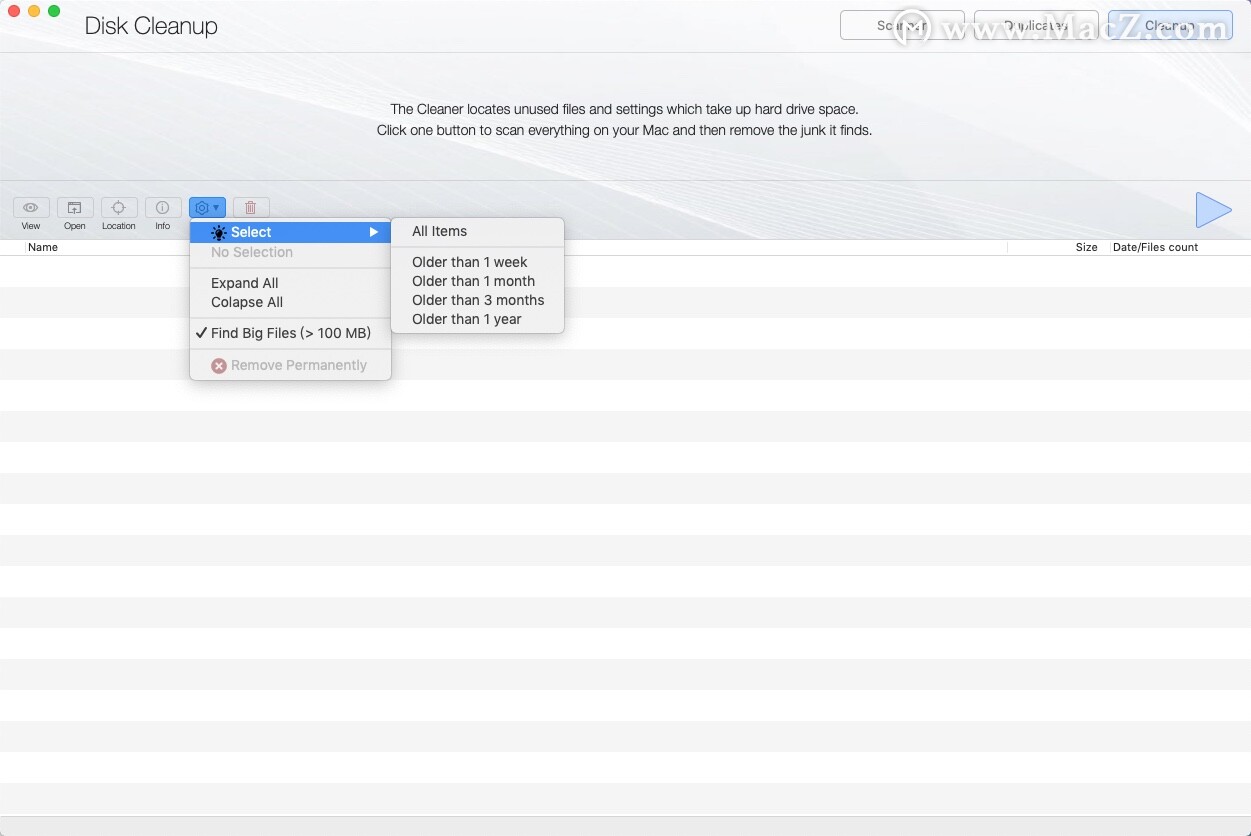Toggle Find Big Files (> 100 MB)
The width and height of the screenshot is (1251, 836).
click(x=290, y=333)
